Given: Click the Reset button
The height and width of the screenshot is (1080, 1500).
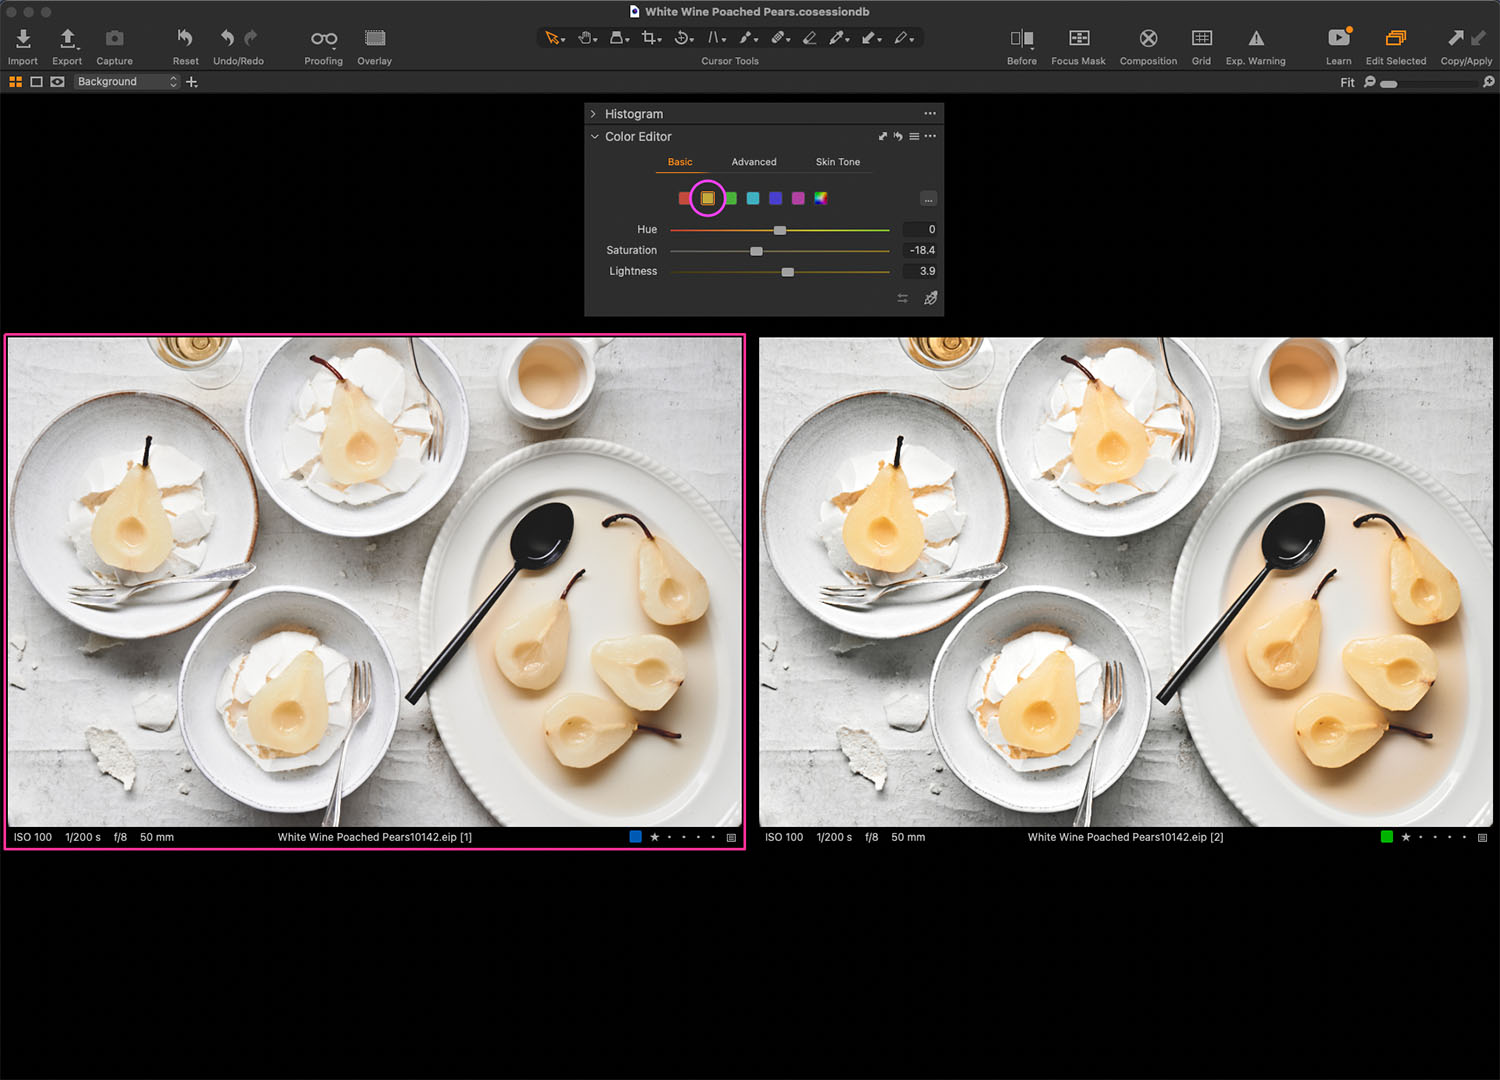Looking at the screenshot, I should click(185, 46).
